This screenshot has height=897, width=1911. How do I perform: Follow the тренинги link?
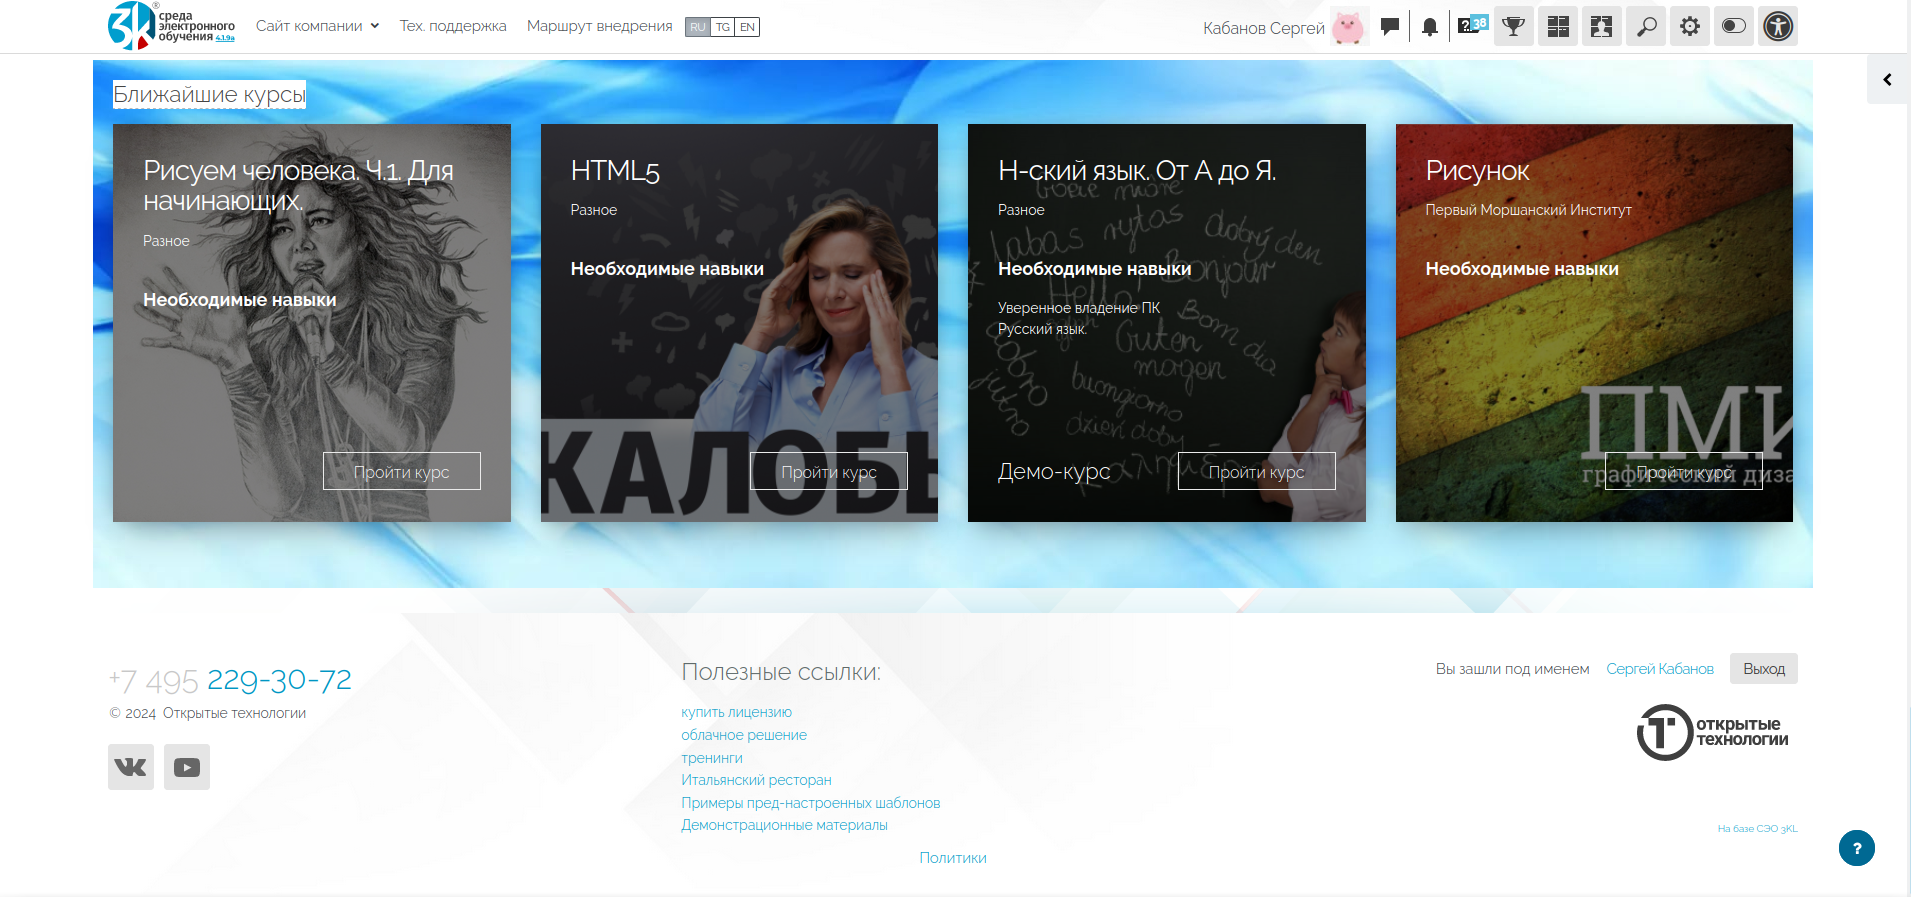(x=712, y=758)
